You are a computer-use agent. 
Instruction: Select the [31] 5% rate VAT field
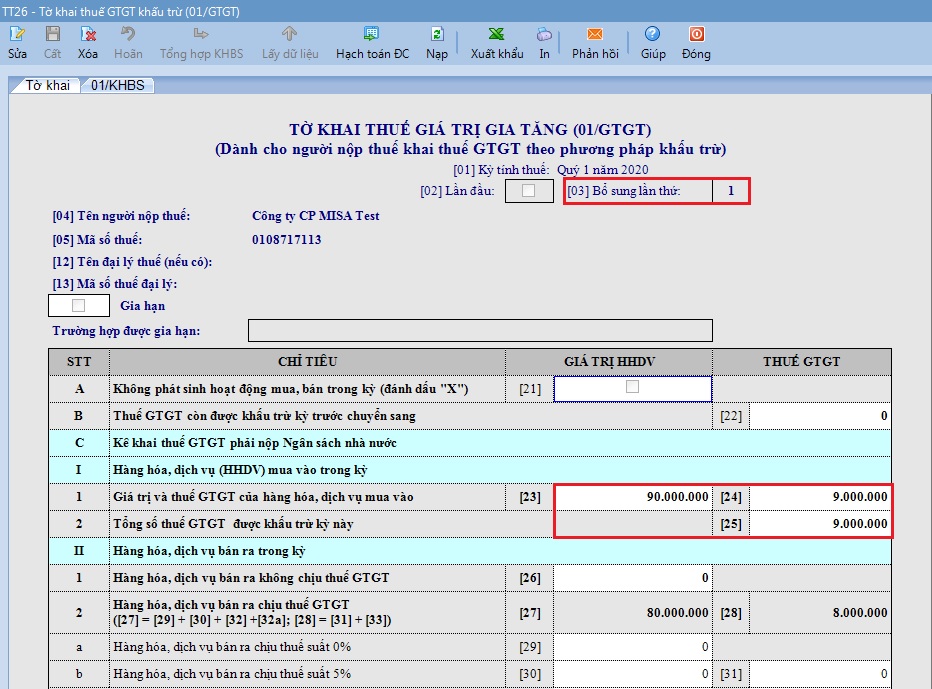(x=820, y=674)
